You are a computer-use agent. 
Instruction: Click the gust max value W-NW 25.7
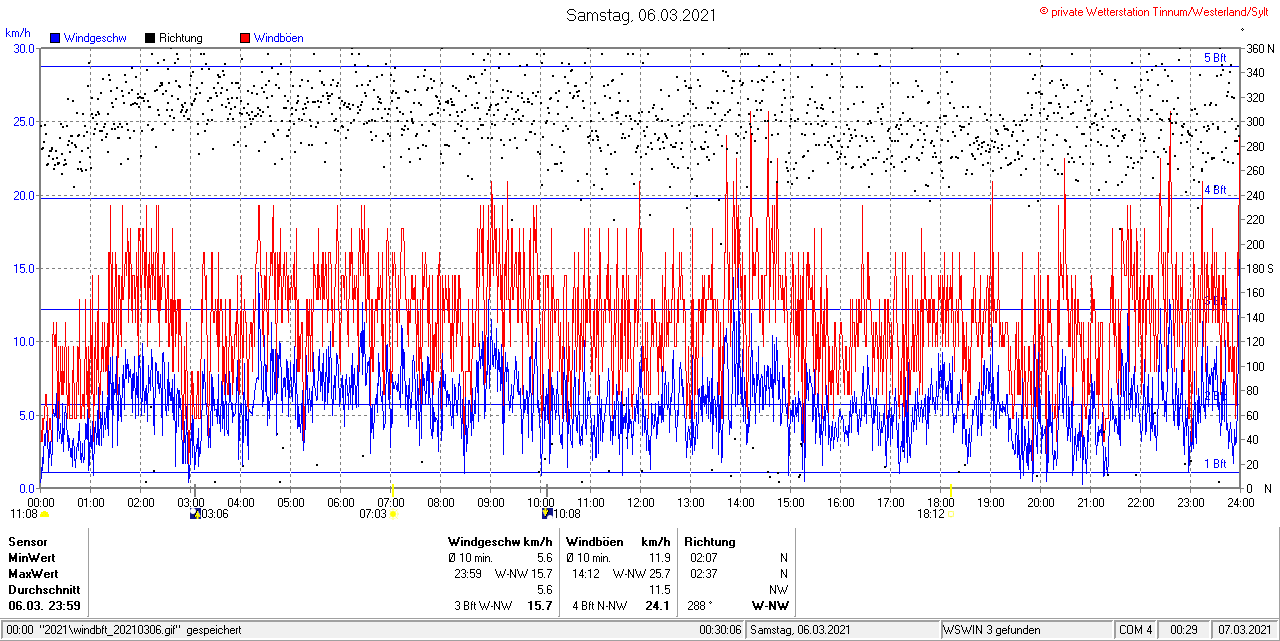pos(640,573)
